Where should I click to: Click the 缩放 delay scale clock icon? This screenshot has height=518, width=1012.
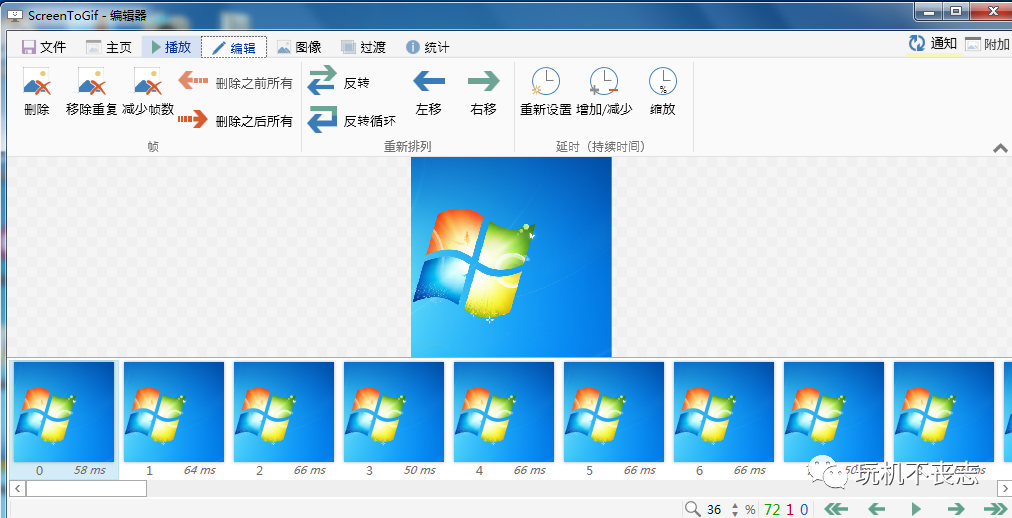662,82
